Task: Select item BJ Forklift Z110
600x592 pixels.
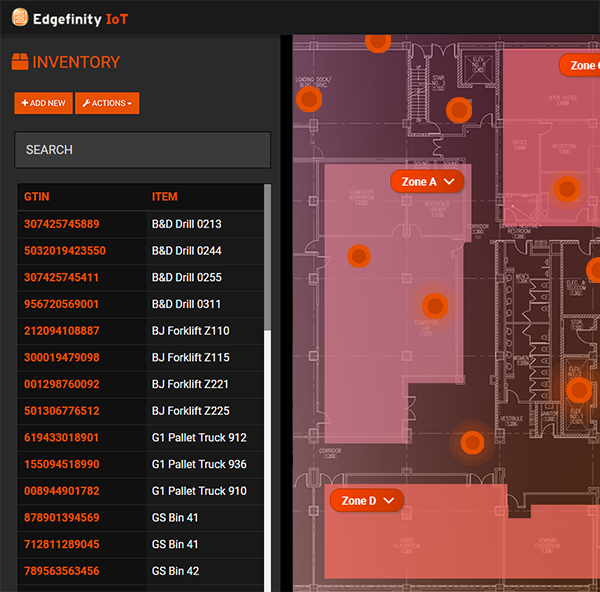Action: click(x=191, y=331)
